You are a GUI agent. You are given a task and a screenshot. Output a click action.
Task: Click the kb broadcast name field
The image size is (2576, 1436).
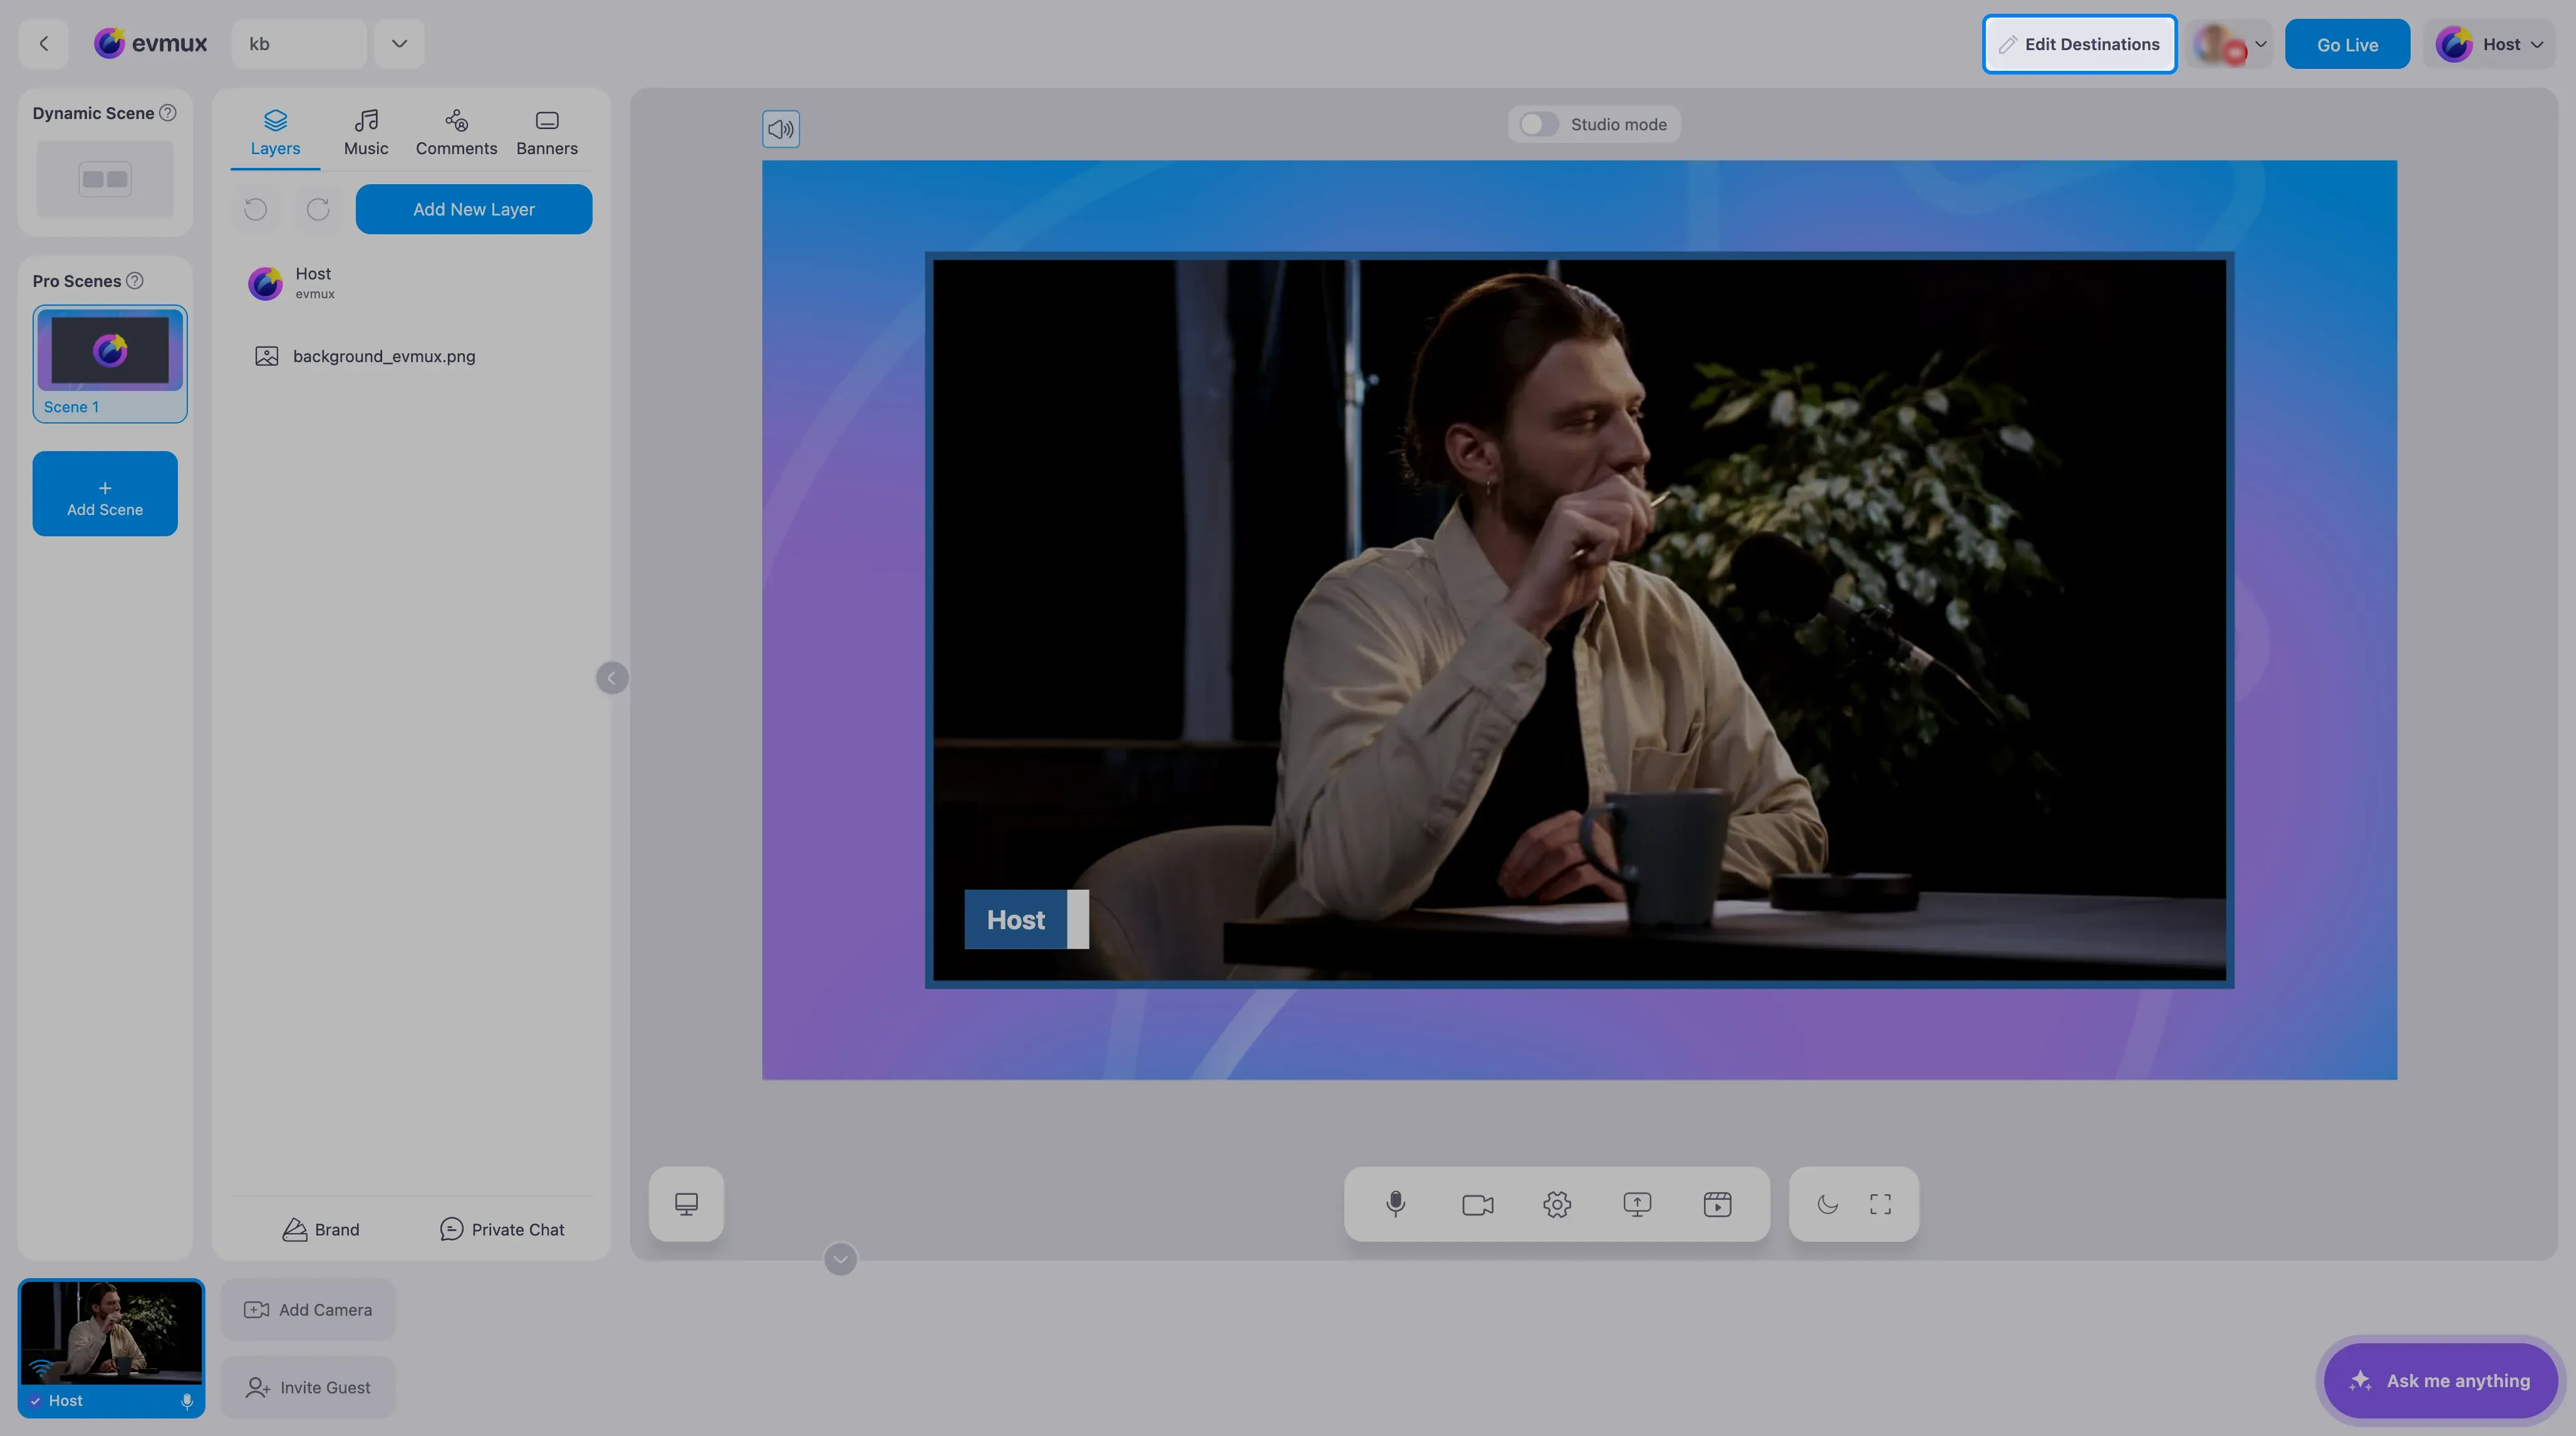tap(299, 44)
